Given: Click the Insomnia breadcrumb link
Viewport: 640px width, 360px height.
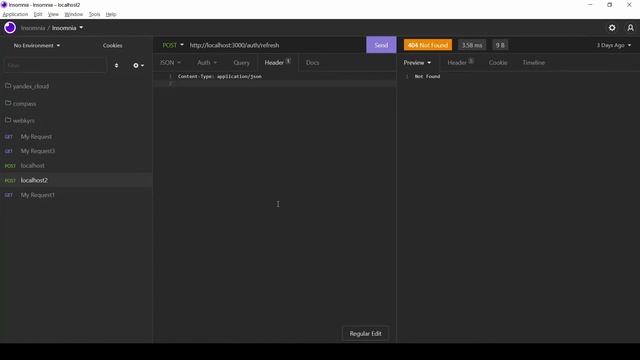Looking at the screenshot, I should (x=33, y=28).
